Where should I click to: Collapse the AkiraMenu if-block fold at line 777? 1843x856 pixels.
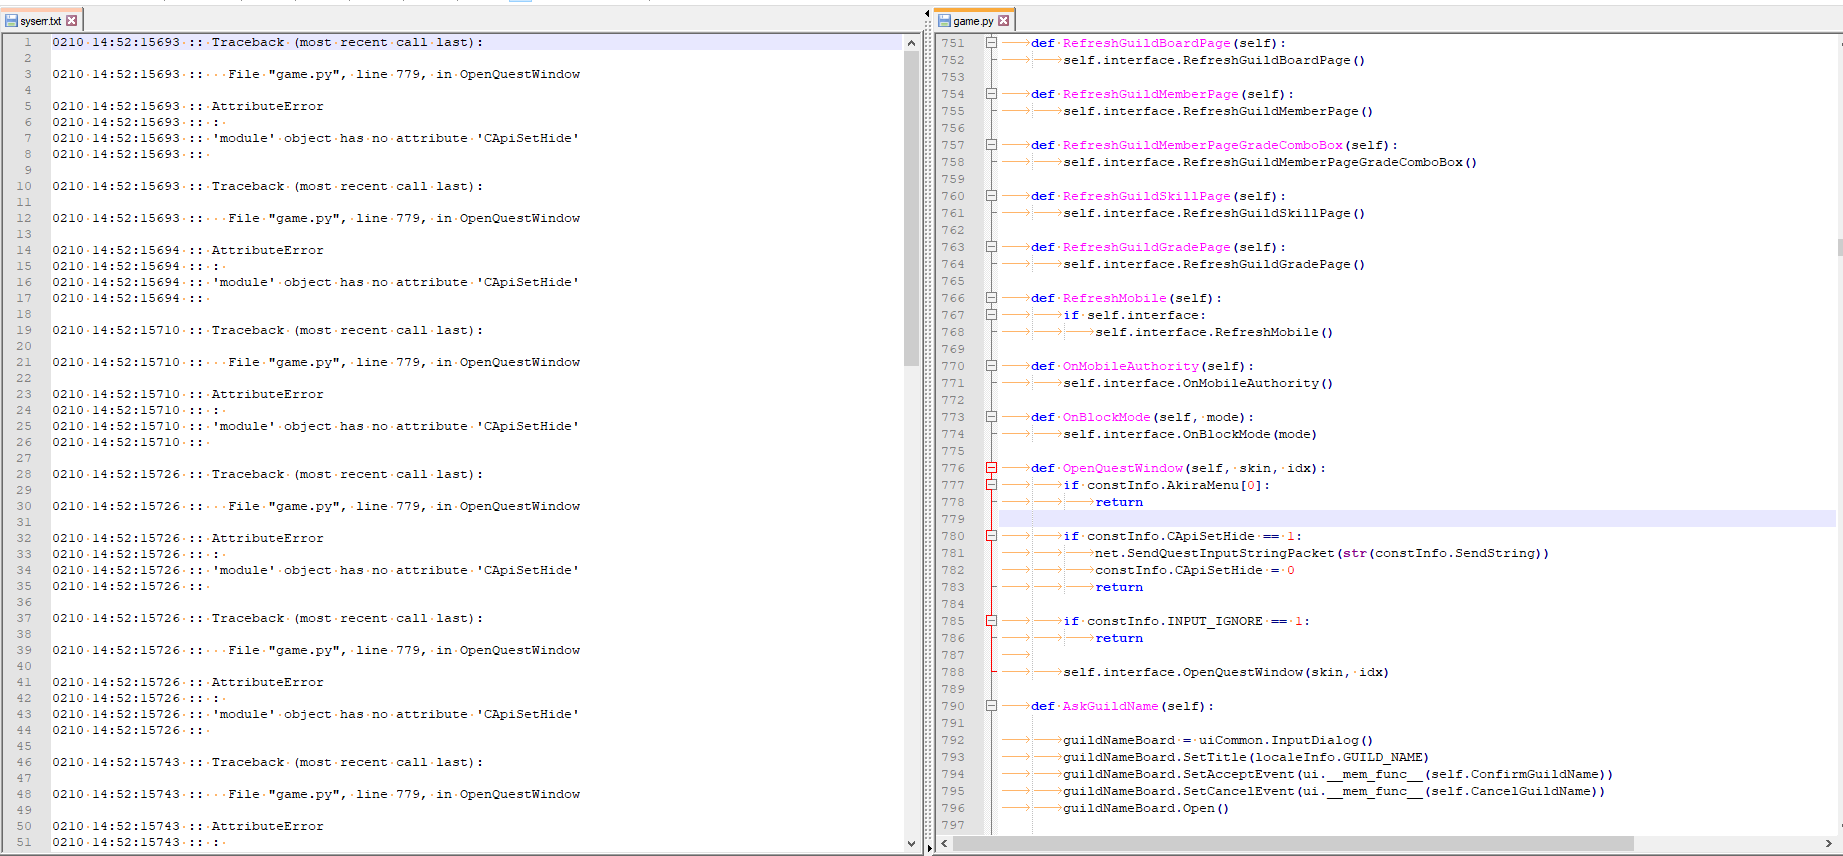991,485
